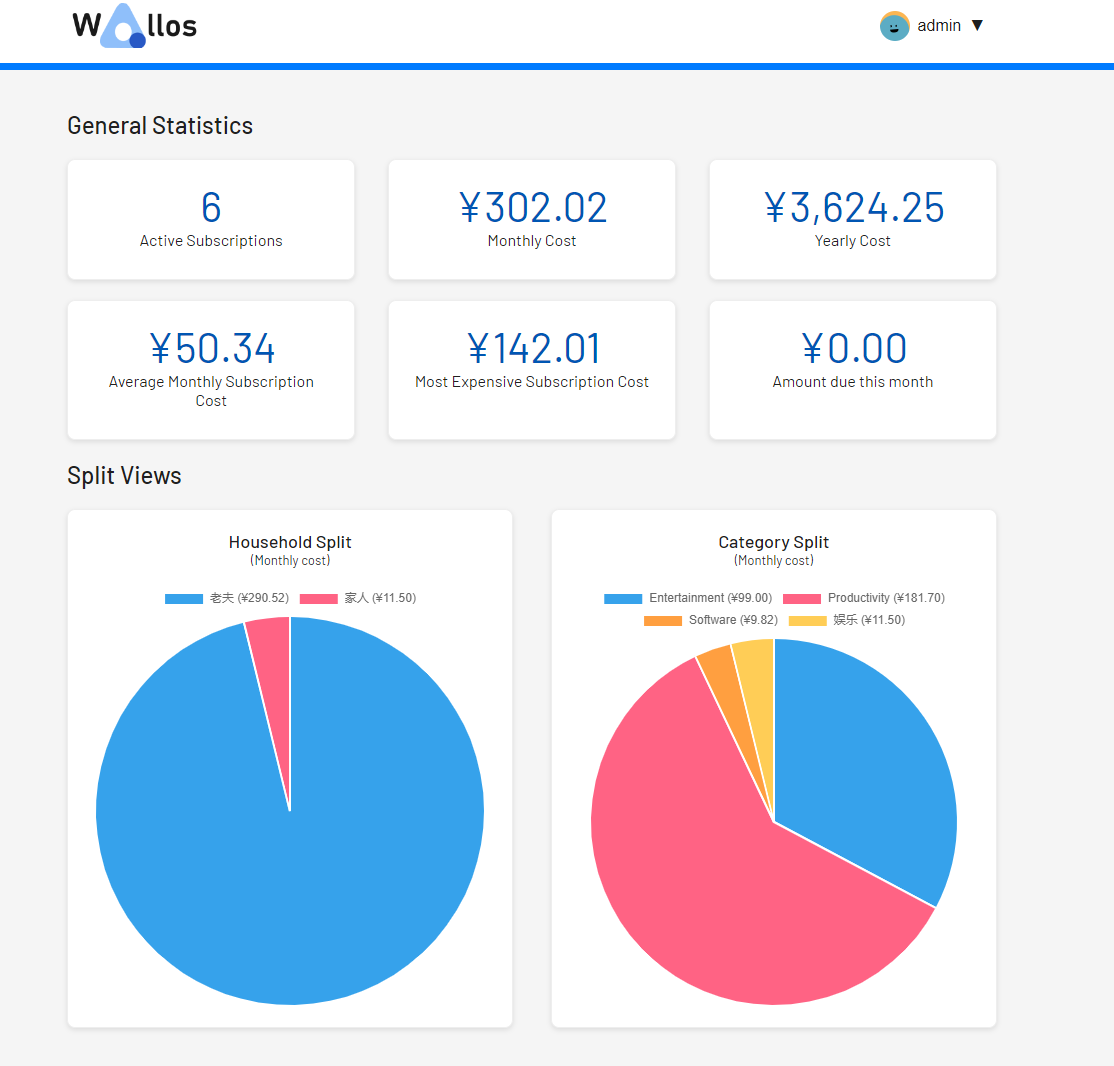Click the Wallos logo

[134, 26]
